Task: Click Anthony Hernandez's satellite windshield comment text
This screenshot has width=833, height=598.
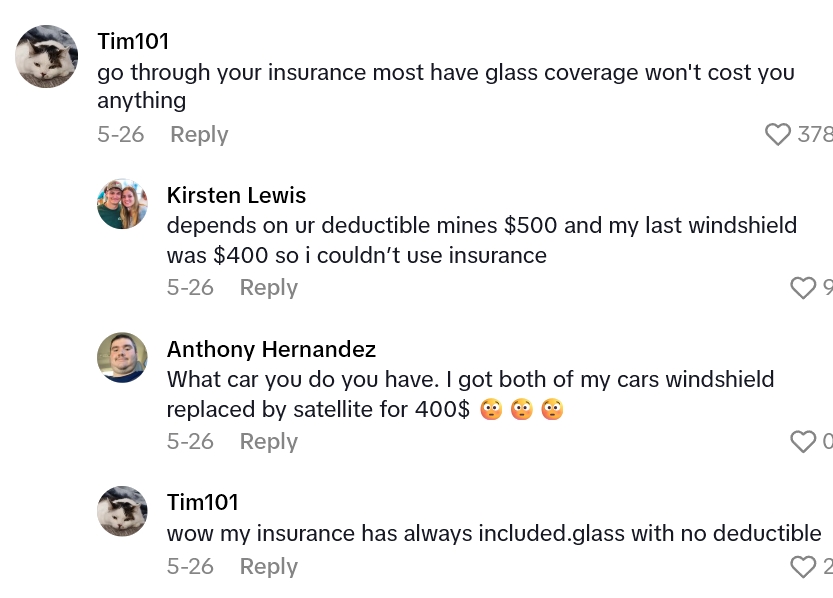Action: tap(470, 394)
